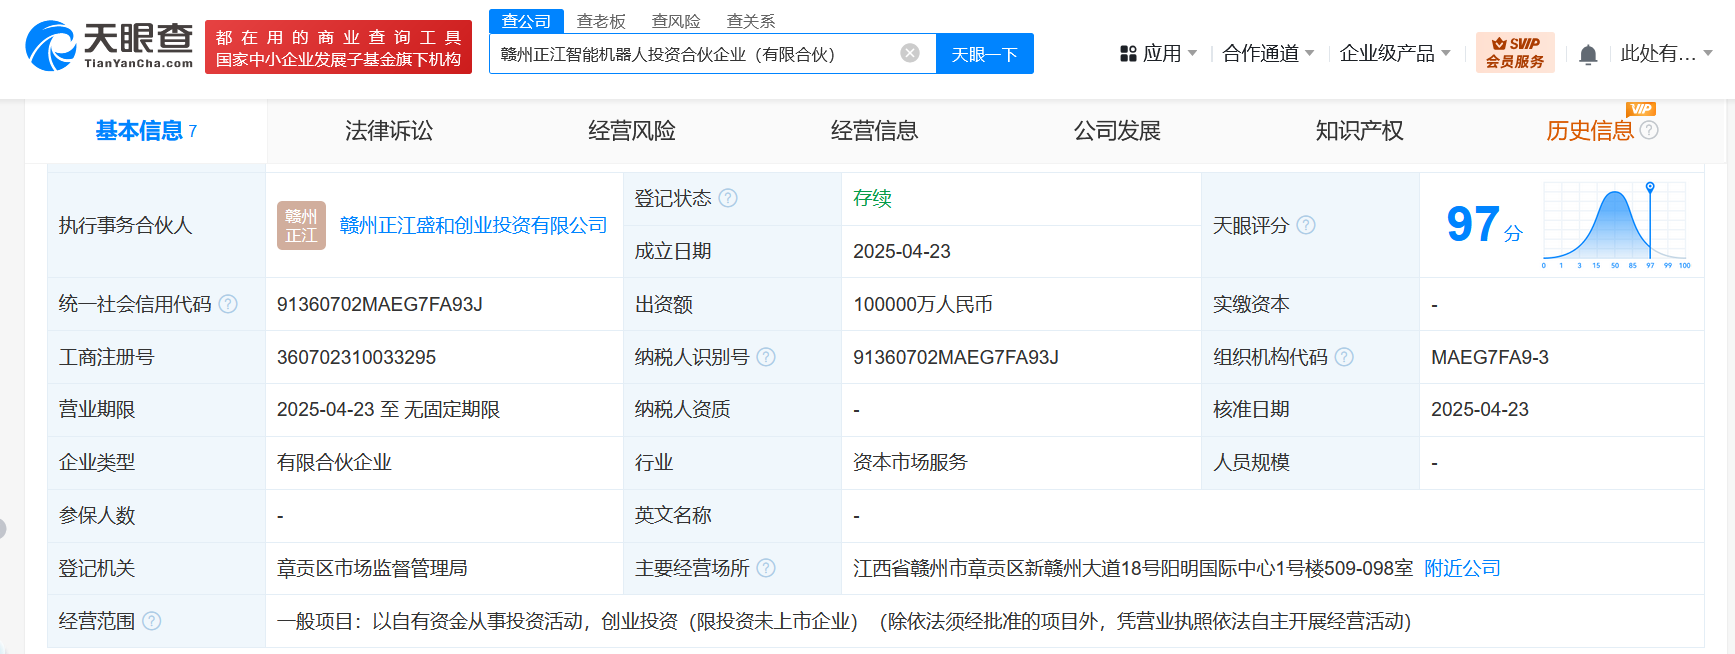
Task: Open SVIP member services
Action: [1514, 53]
